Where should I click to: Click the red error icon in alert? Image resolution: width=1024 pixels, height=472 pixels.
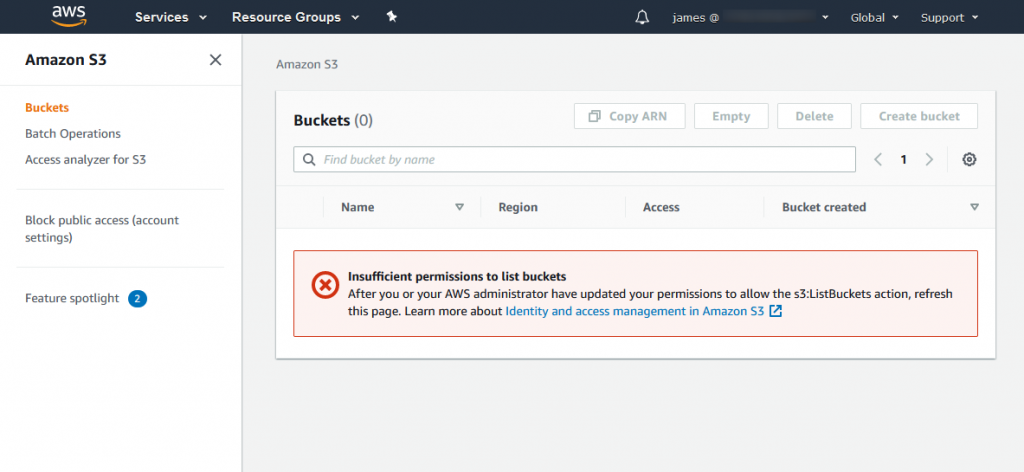(325, 285)
